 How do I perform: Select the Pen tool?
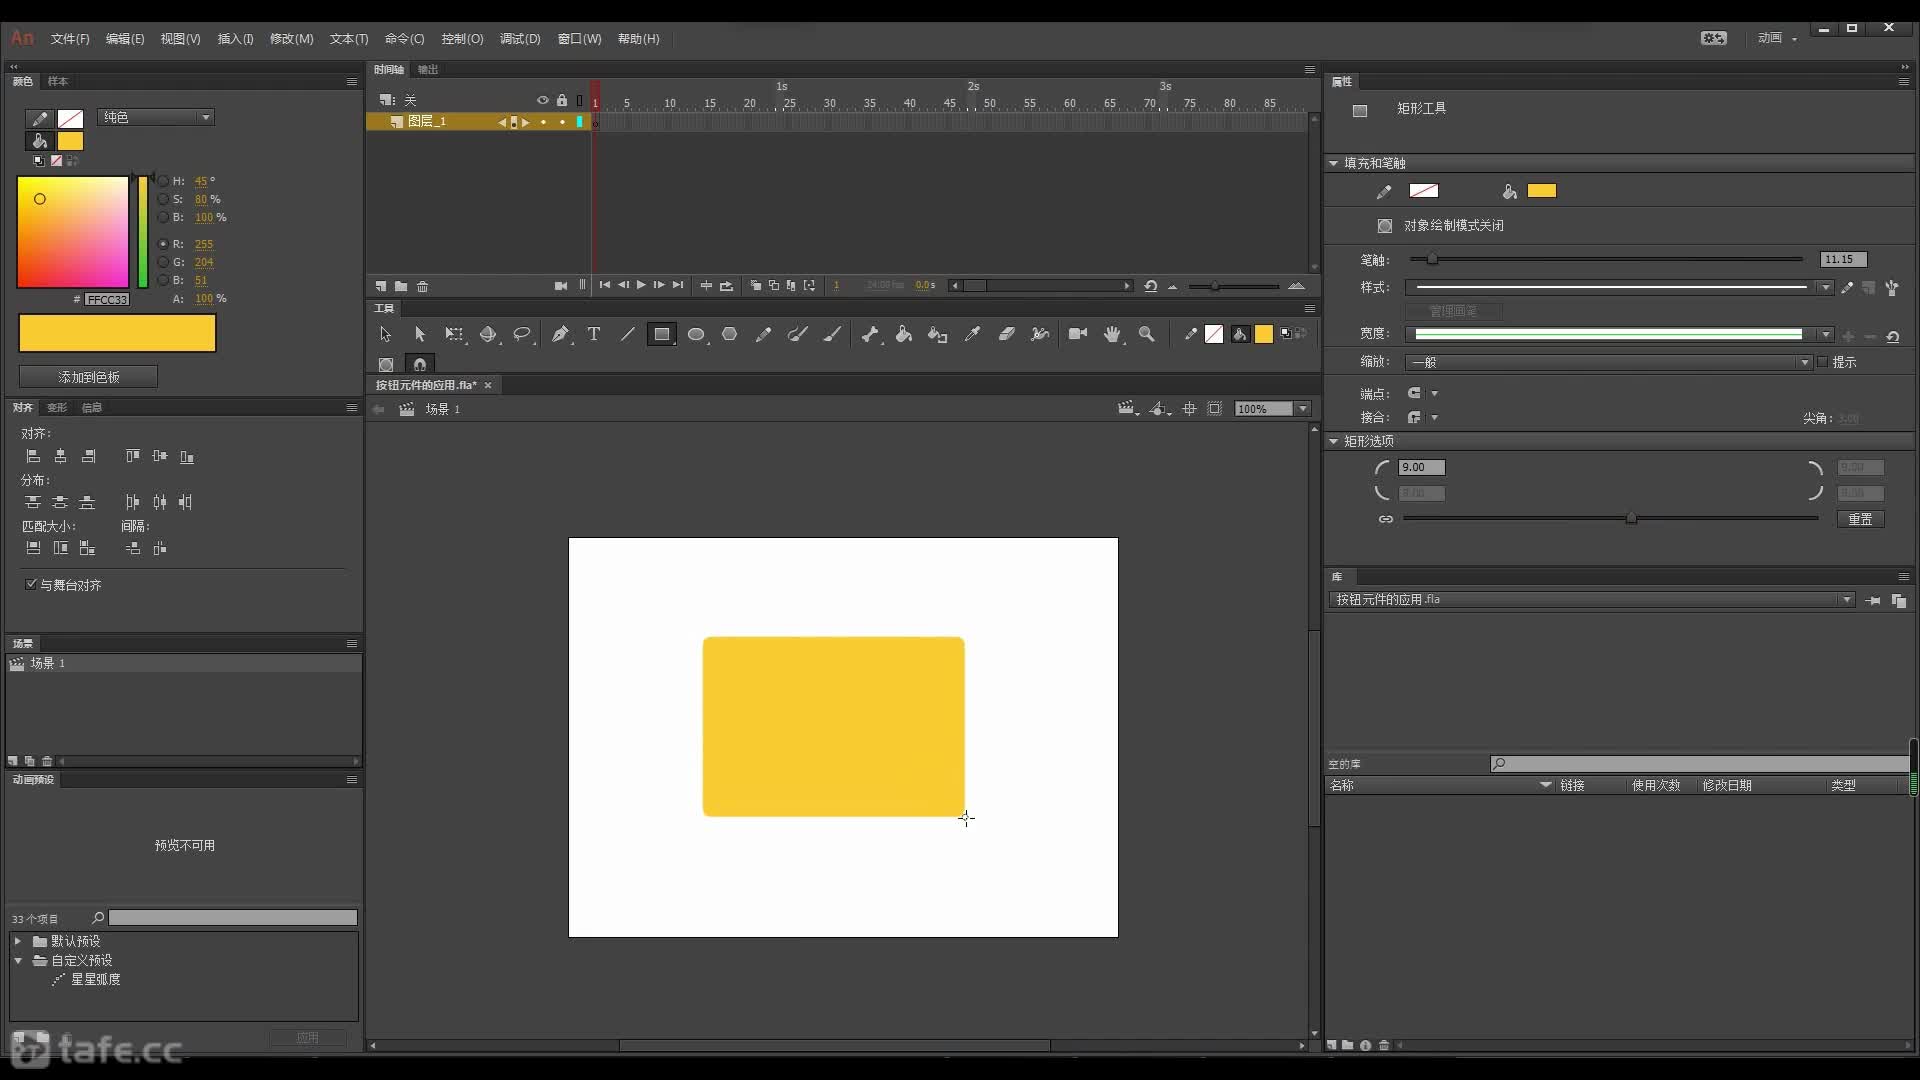(560, 334)
